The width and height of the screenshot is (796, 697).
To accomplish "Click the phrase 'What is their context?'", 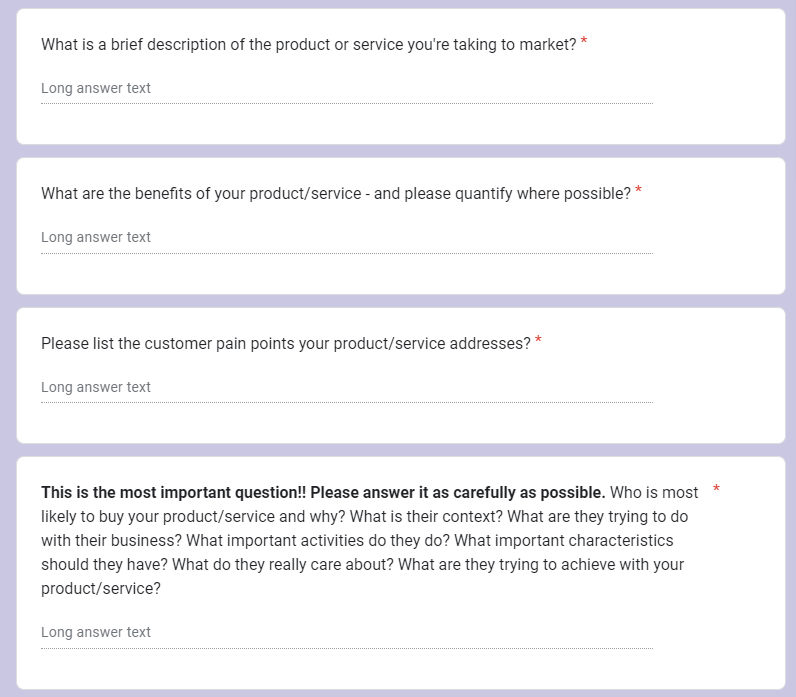I will [426, 517].
